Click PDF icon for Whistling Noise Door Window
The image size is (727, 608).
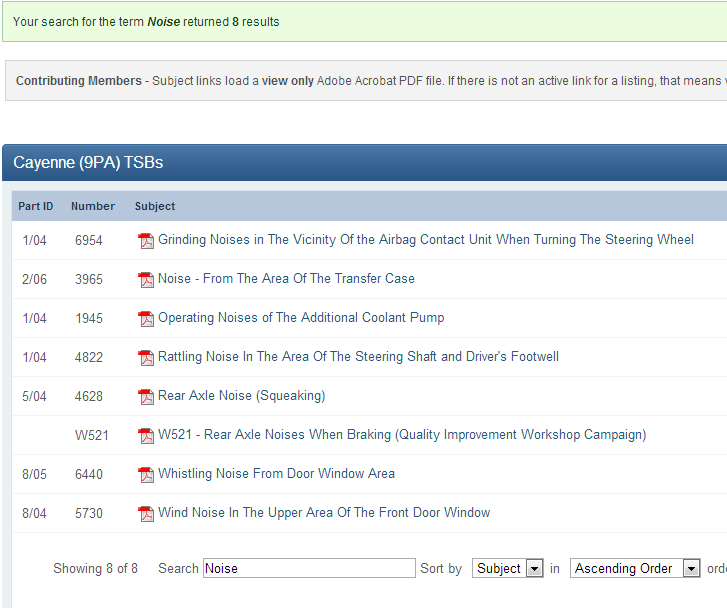click(146, 474)
